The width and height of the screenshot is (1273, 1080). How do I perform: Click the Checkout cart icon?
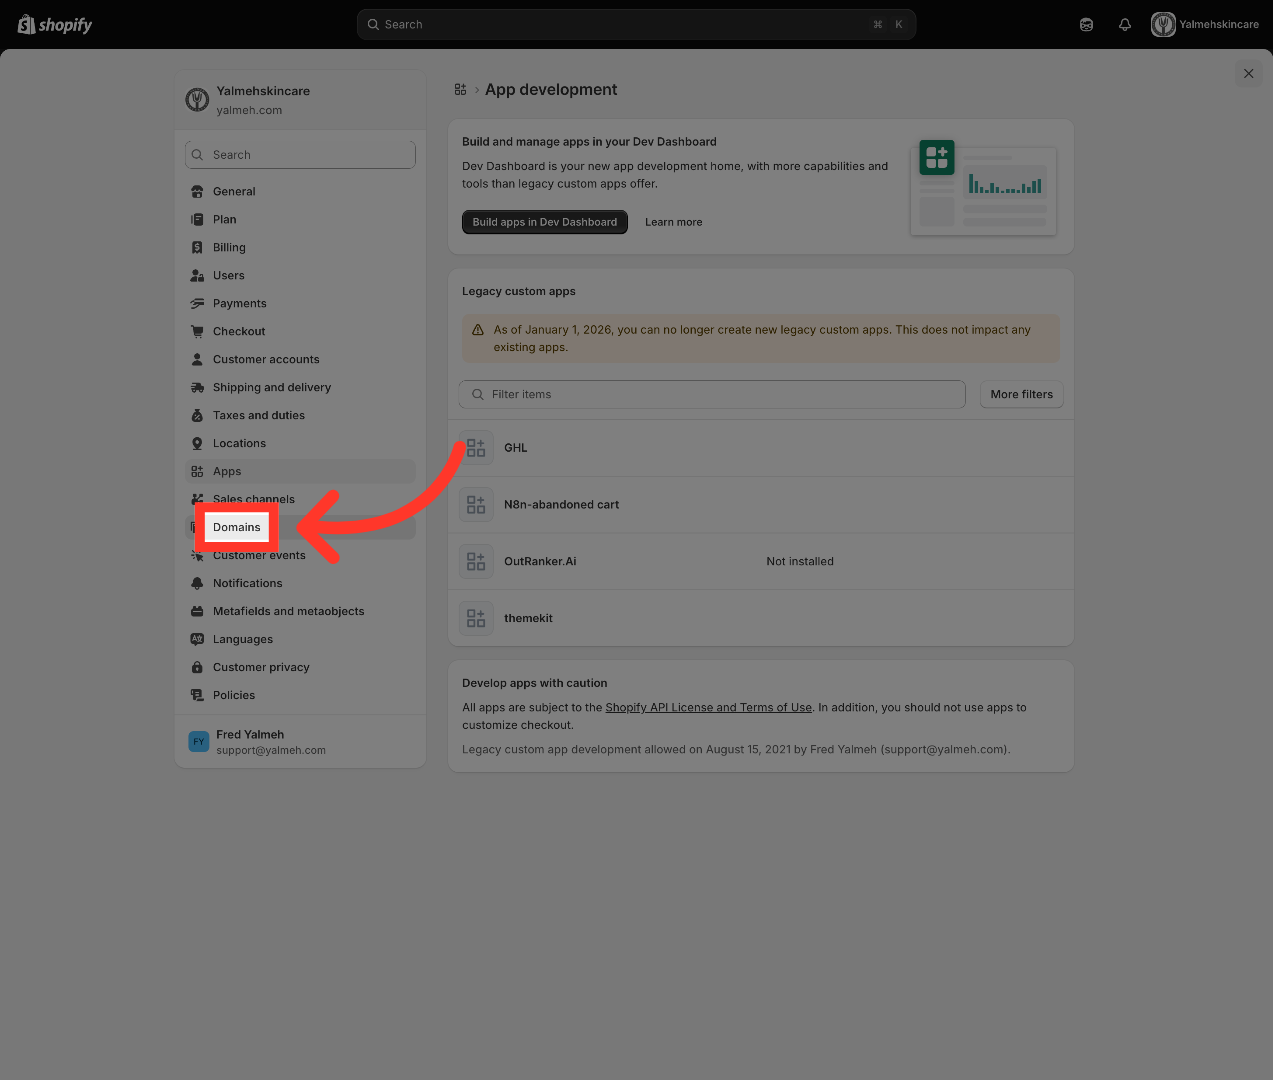[197, 331]
